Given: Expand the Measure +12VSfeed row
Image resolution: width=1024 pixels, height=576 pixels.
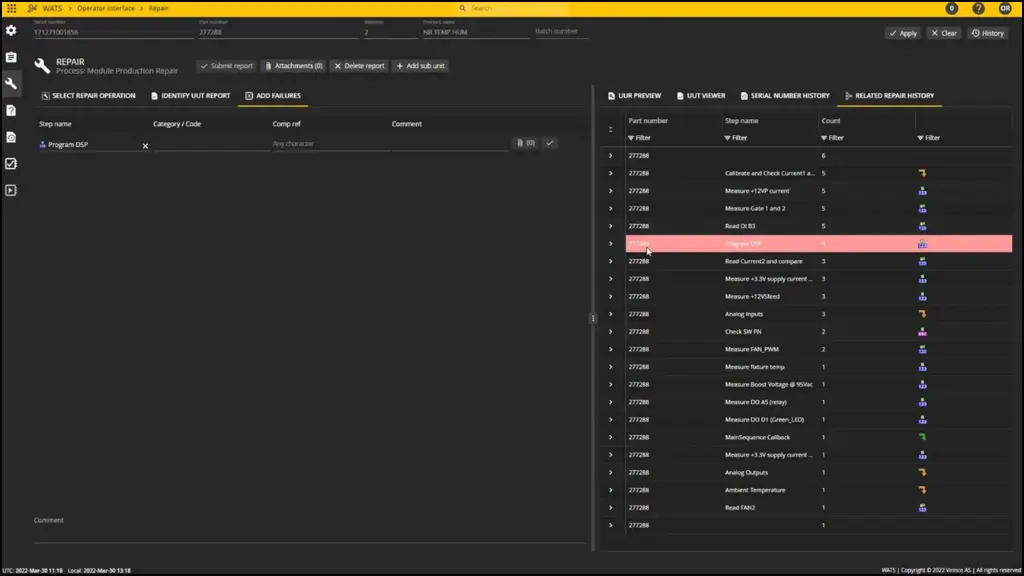Looking at the screenshot, I should click(x=611, y=296).
